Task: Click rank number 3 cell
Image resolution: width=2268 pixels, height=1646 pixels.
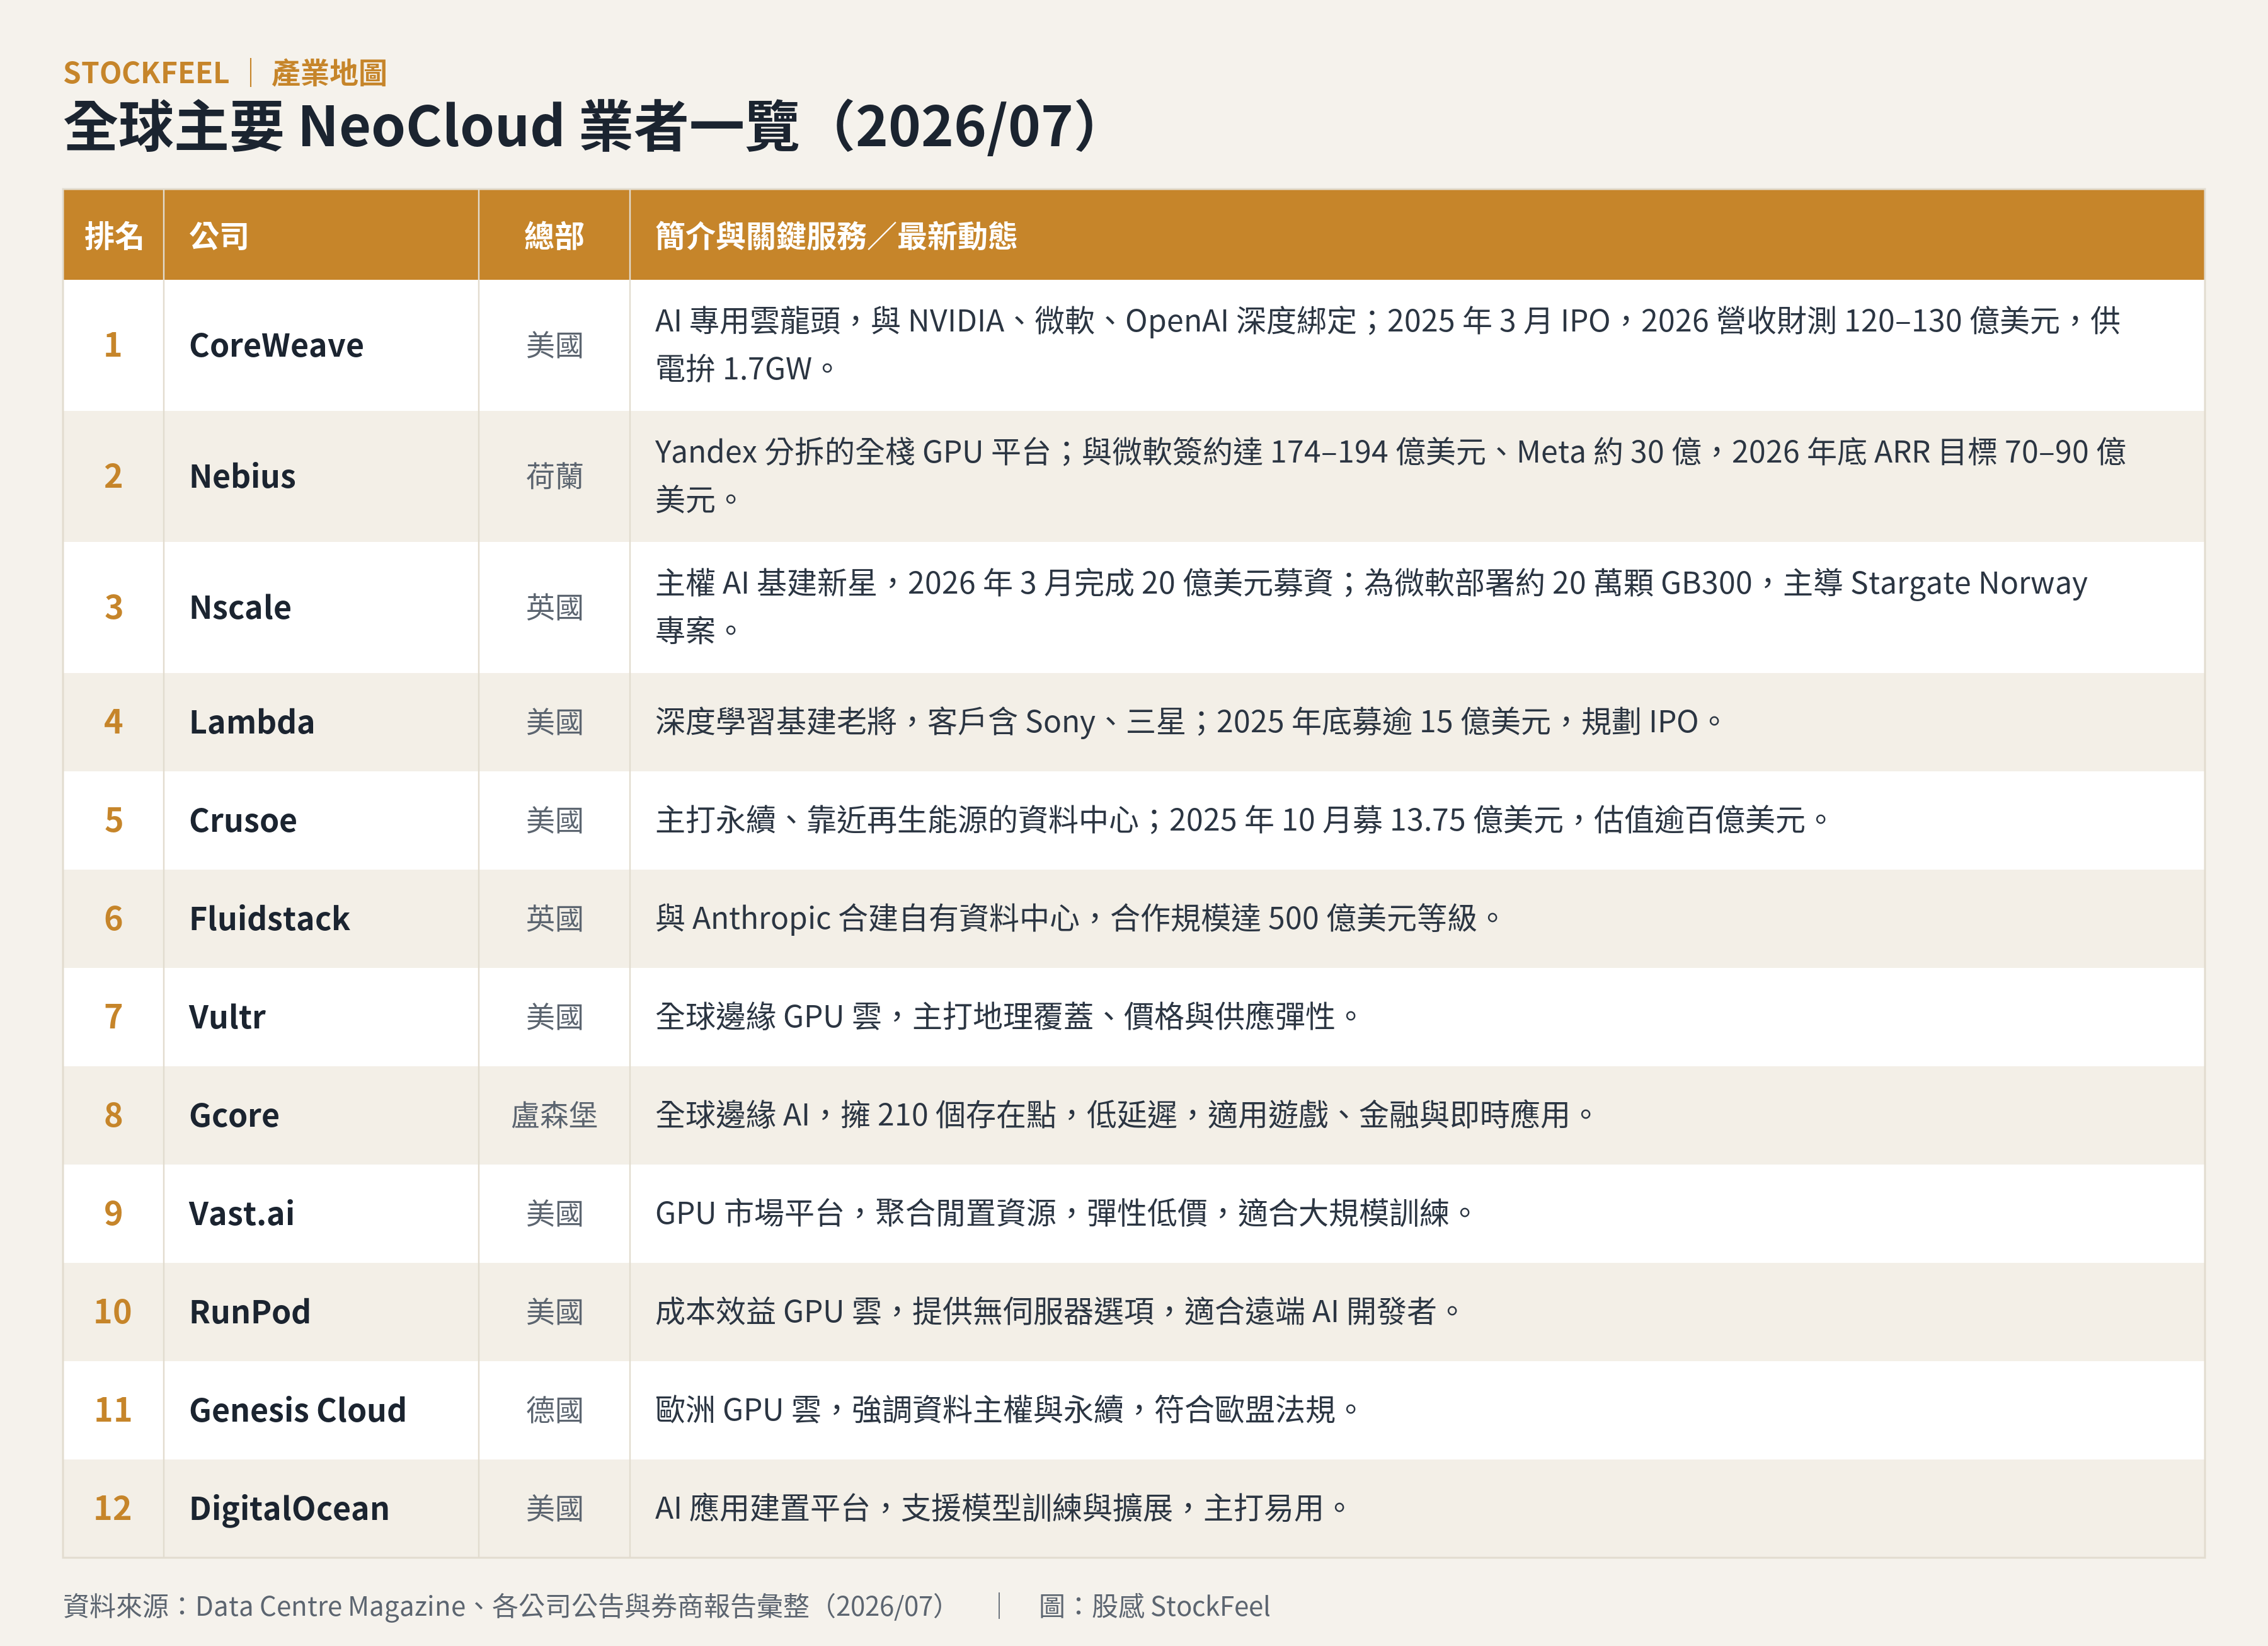Action: (113, 607)
